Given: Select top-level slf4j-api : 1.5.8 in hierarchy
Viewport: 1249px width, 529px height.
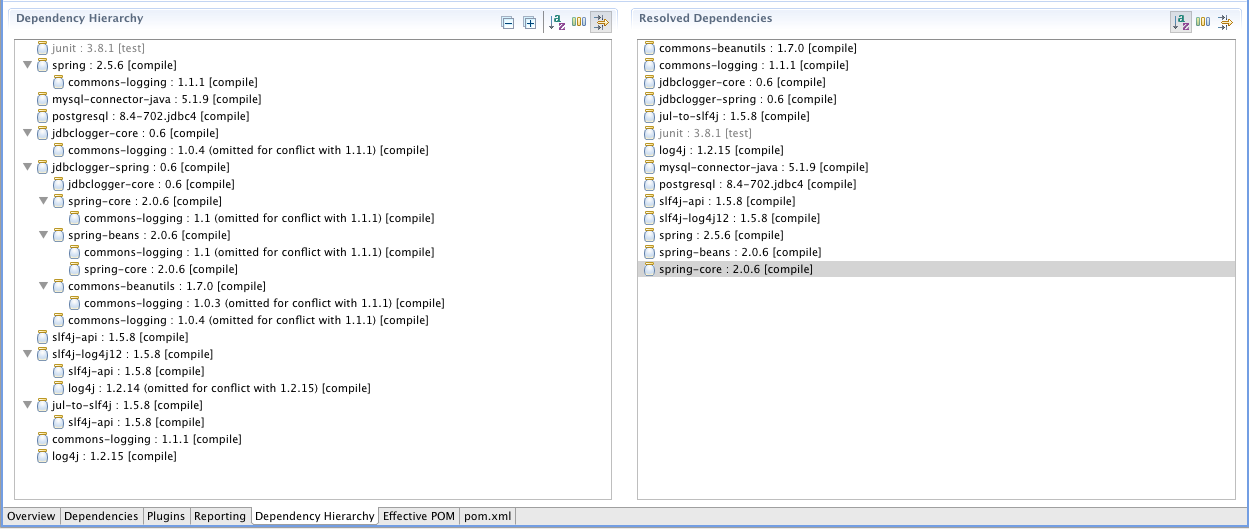Looking at the screenshot, I should pos(120,337).
